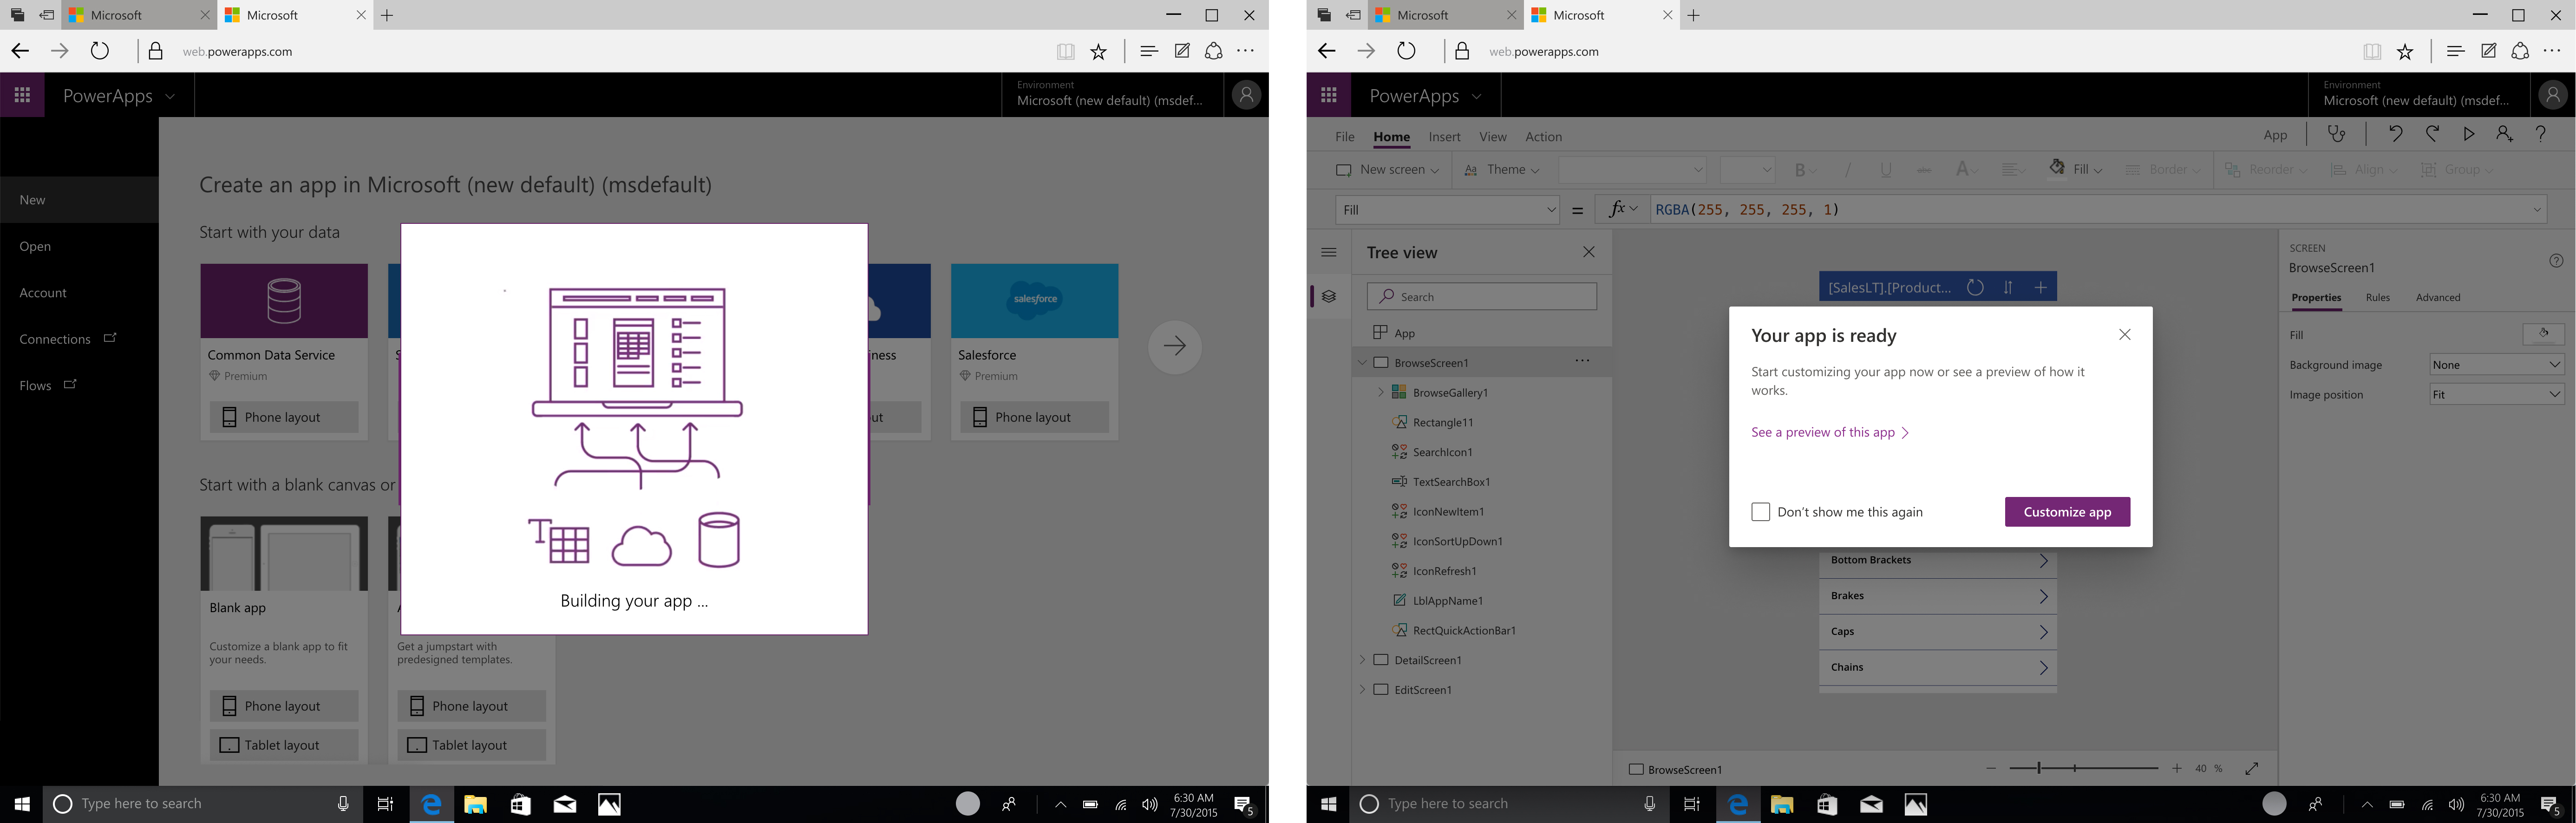
Task: Open the App checker stethoscope icon
Action: tap(2336, 134)
